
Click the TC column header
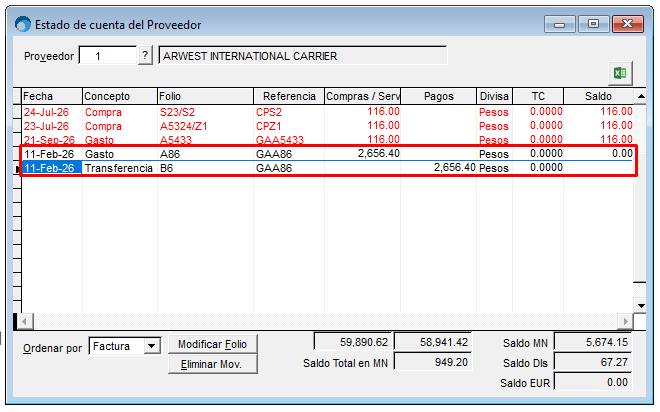click(538, 96)
